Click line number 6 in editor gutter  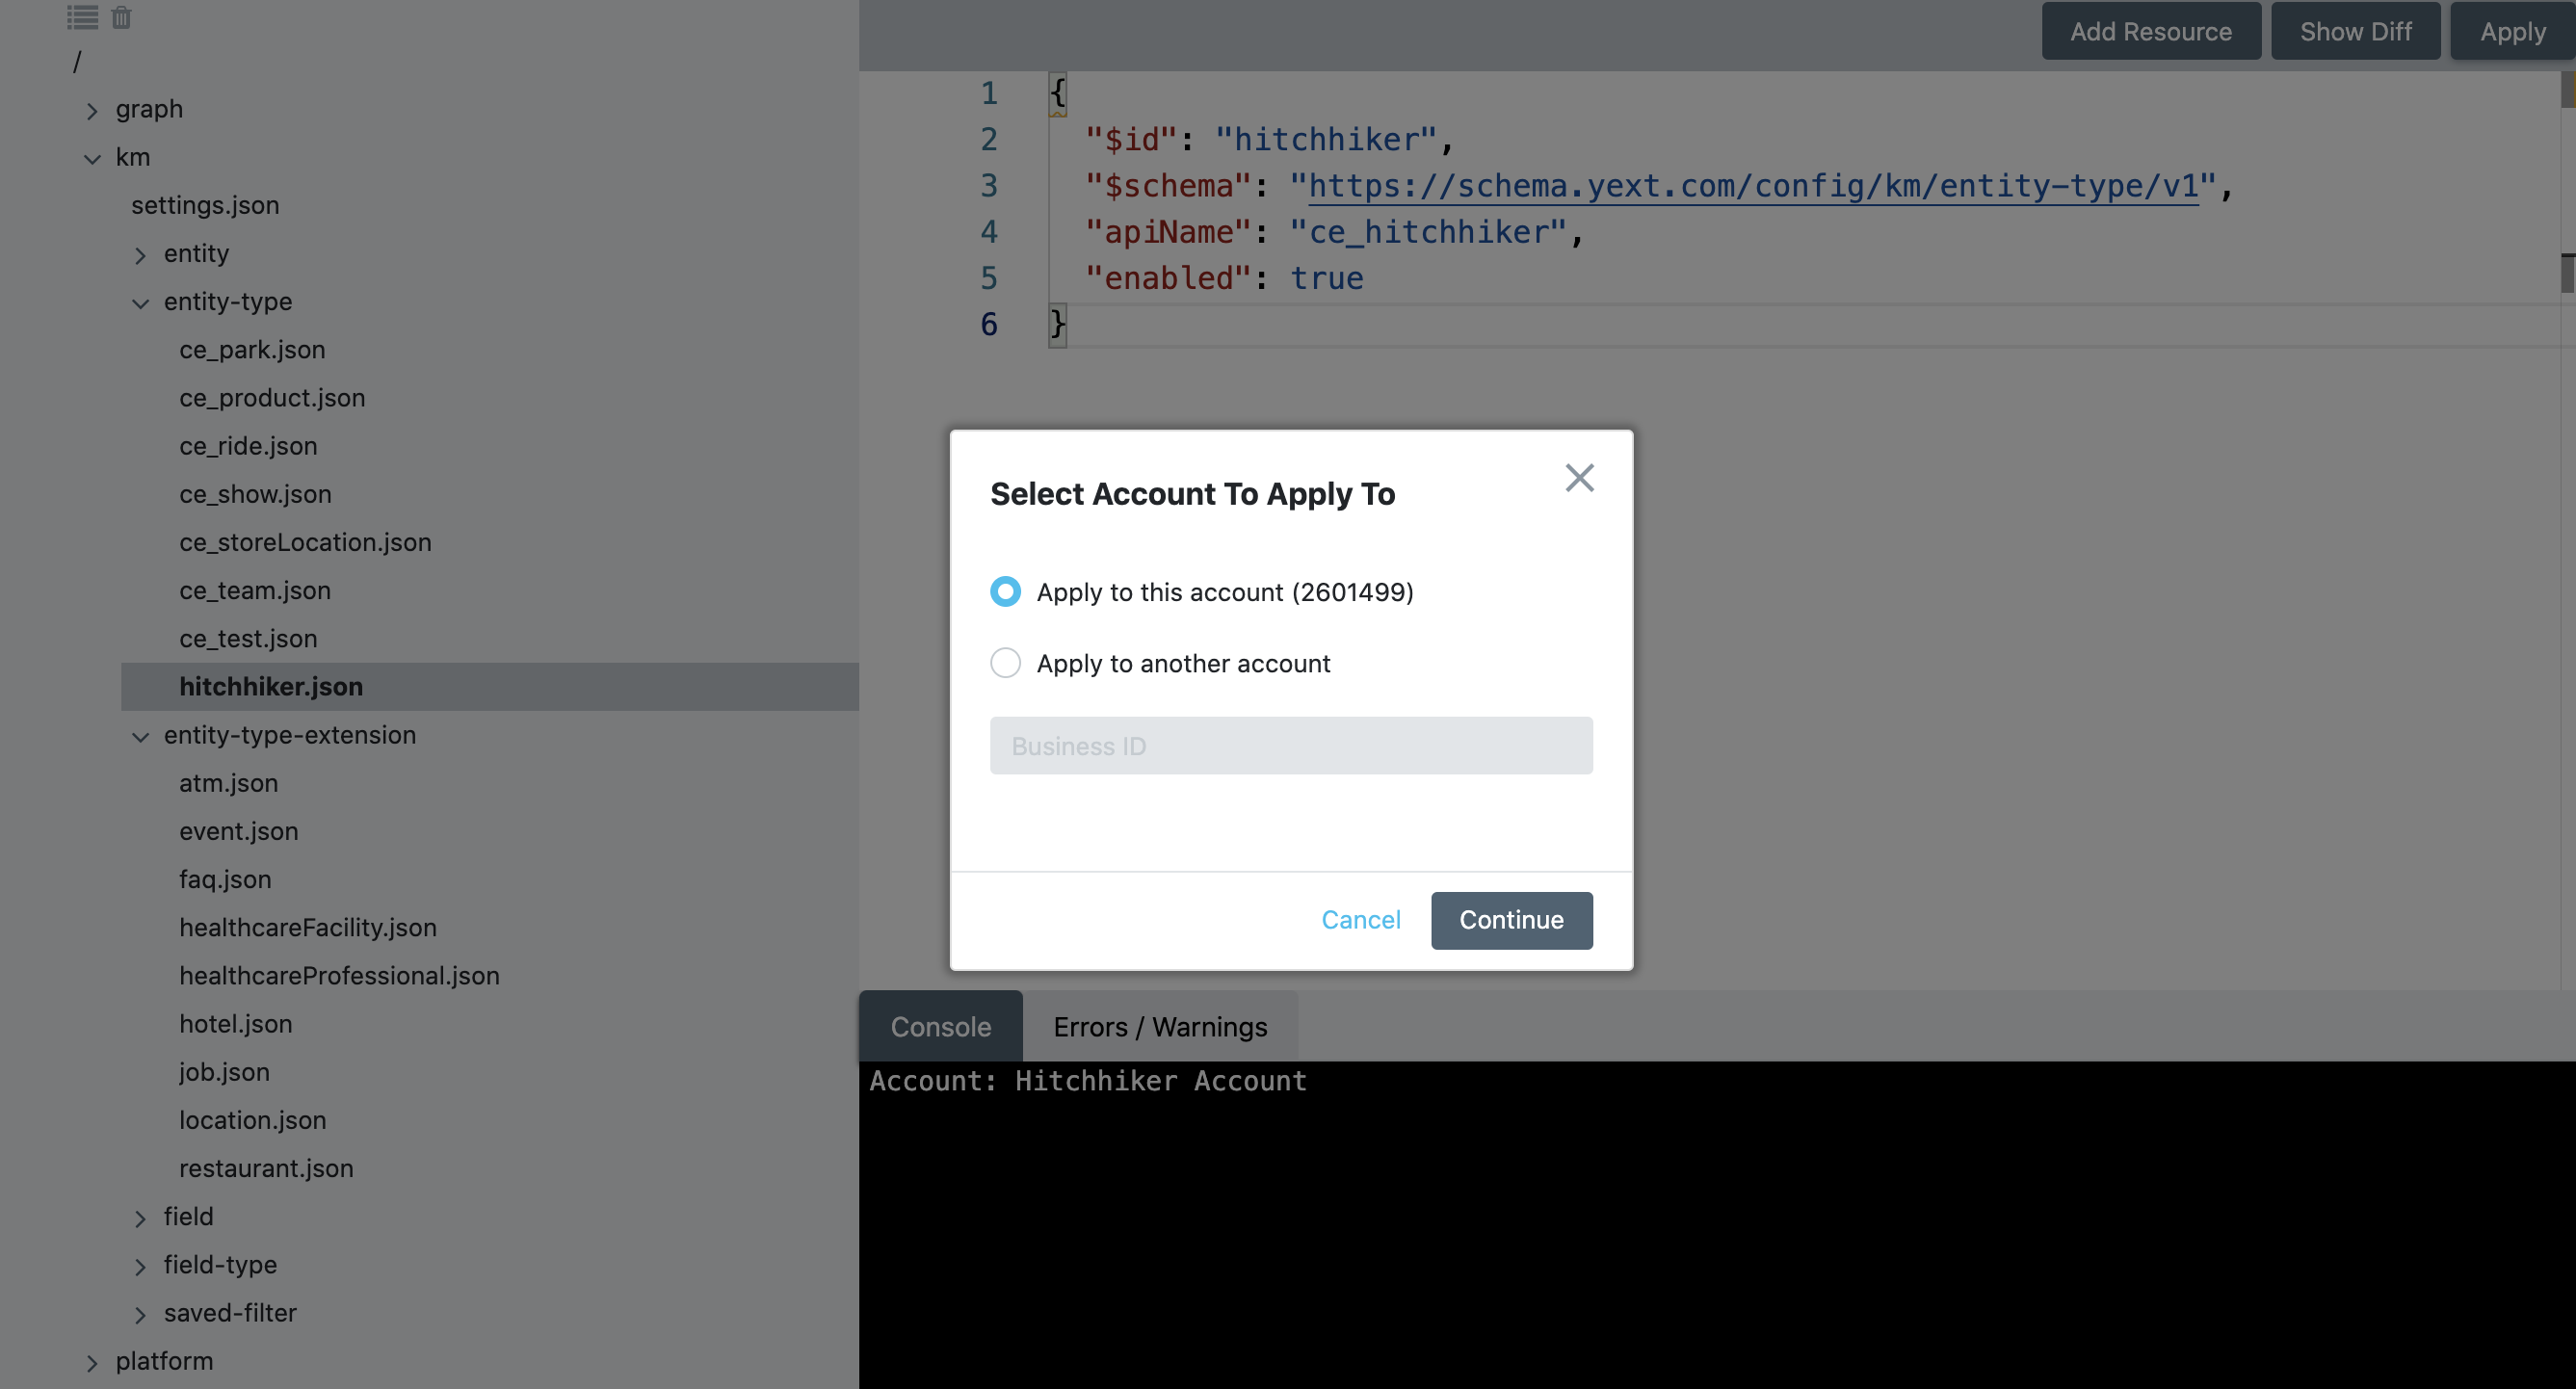(988, 324)
